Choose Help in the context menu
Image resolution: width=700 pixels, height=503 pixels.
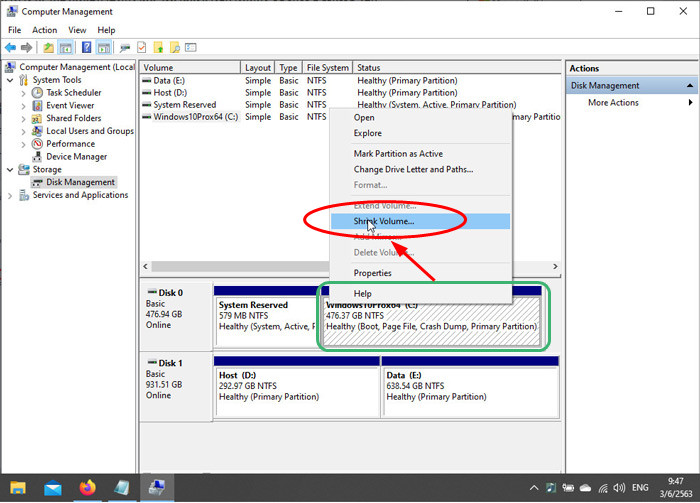click(420, 294)
